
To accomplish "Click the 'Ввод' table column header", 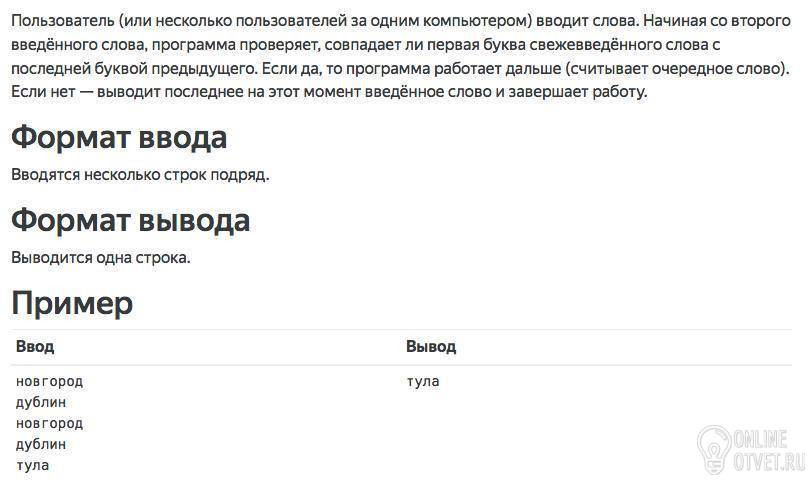I will point(35,346).
